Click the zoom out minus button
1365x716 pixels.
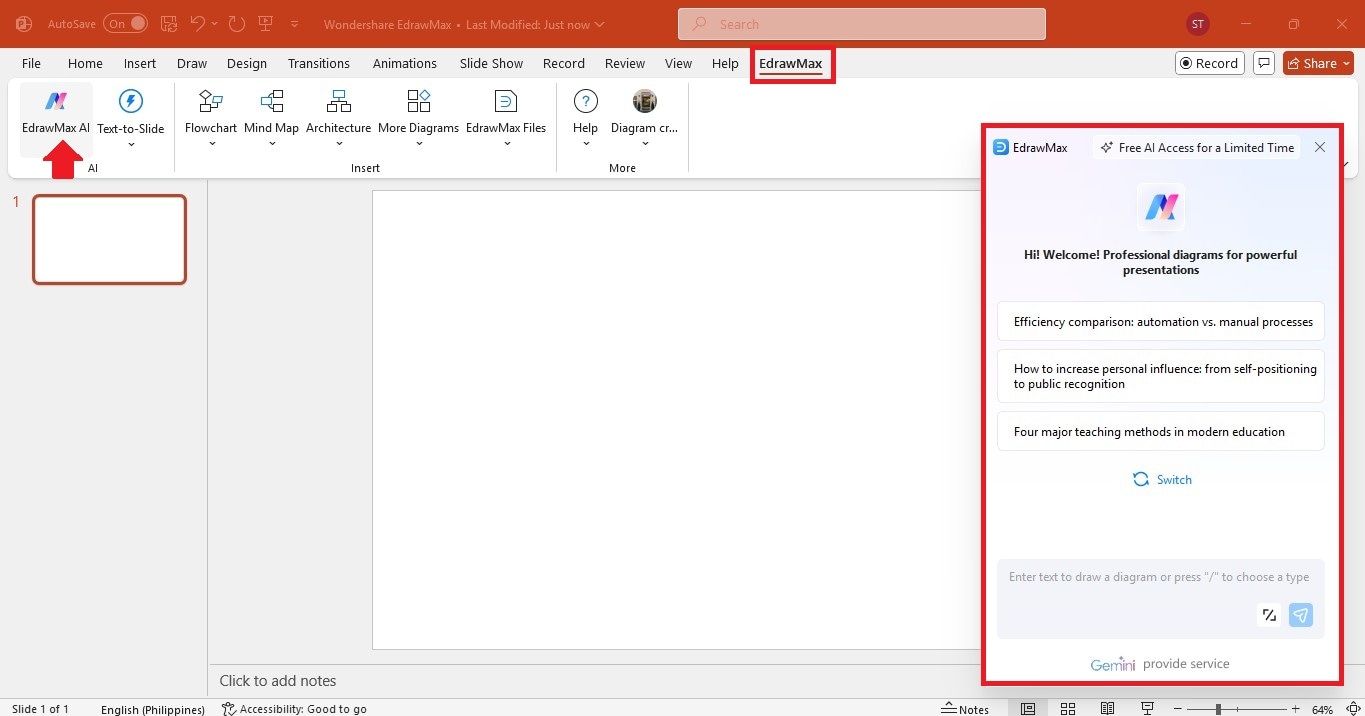[1179, 709]
